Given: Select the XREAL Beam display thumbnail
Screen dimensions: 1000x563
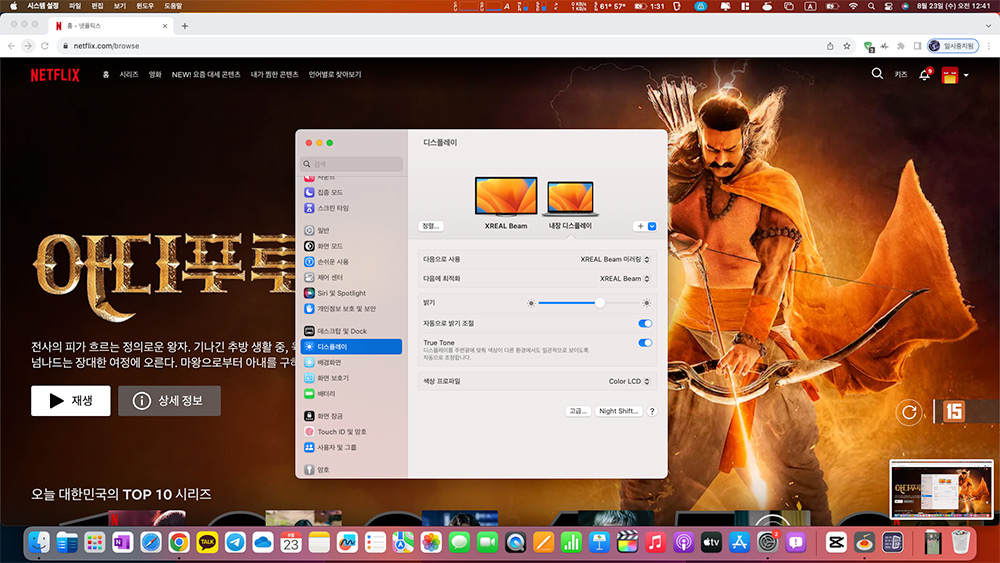Looking at the screenshot, I should pos(506,196).
